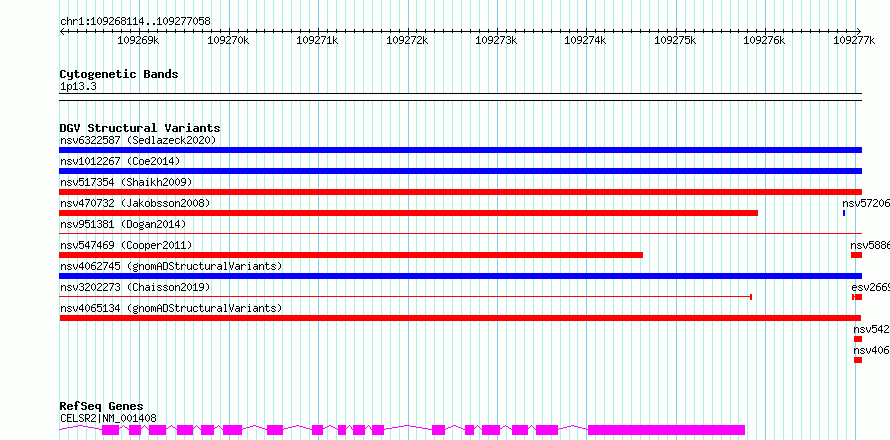Click the truncated nsv406 label at right edge
This screenshot has width=890, height=440.
pos(872,350)
